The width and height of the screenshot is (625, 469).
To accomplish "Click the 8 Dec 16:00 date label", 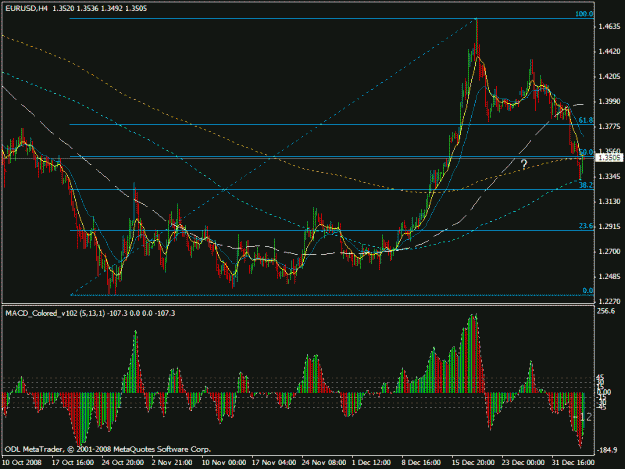I will (421, 463).
